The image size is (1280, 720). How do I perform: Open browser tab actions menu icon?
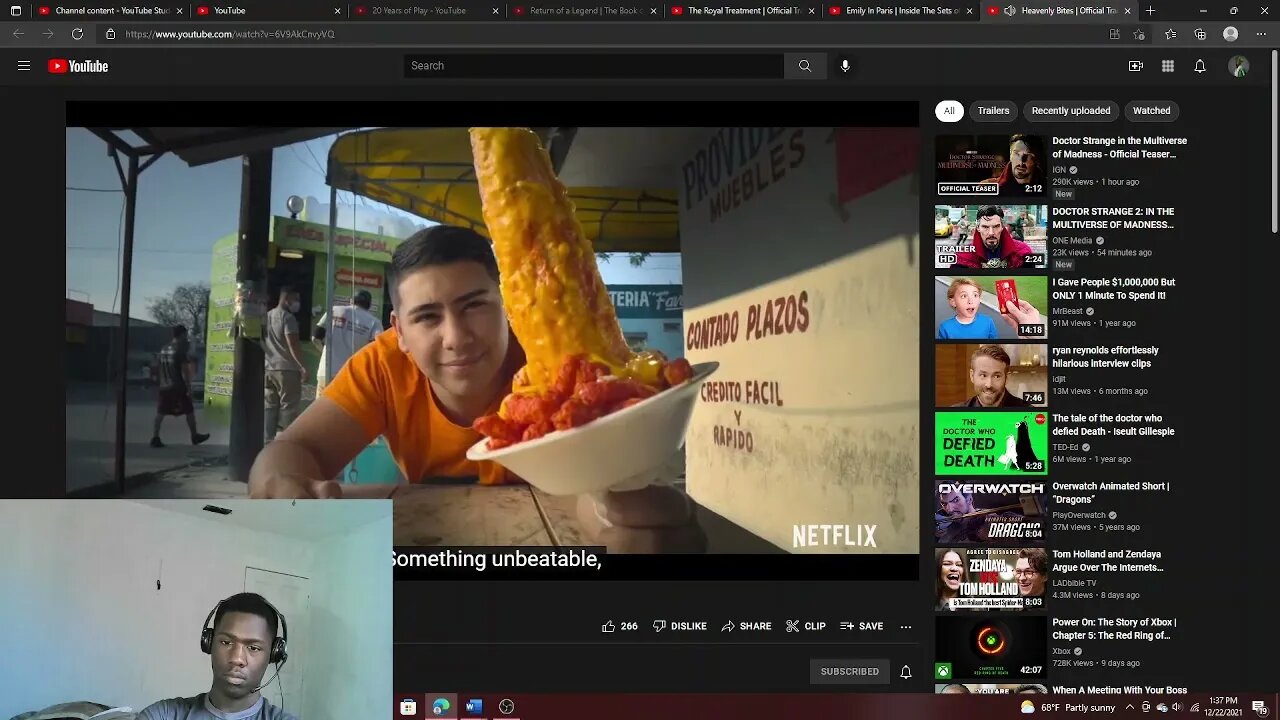pyautogui.click(x=16, y=11)
